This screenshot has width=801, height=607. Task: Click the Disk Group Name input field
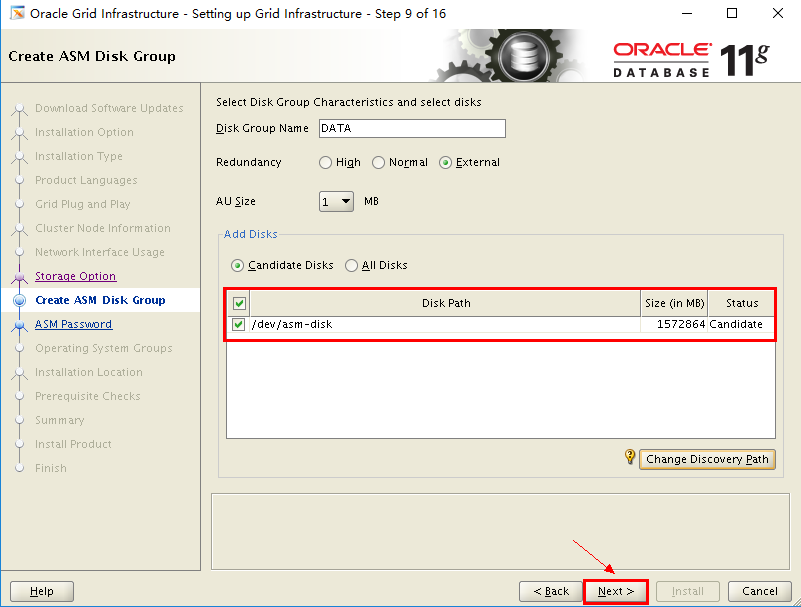(x=412, y=128)
